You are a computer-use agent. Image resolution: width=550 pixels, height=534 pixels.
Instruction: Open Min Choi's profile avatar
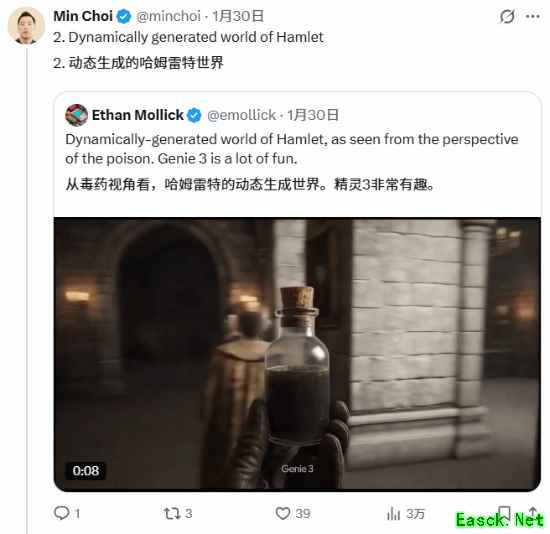26,26
